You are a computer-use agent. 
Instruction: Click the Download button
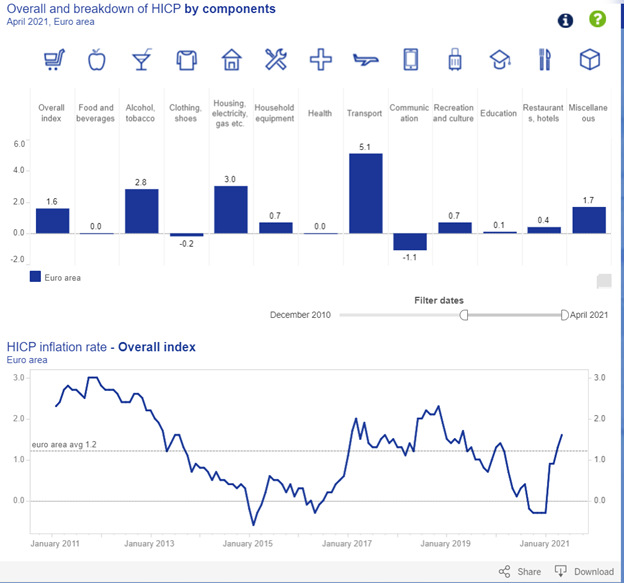pos(584,572)
